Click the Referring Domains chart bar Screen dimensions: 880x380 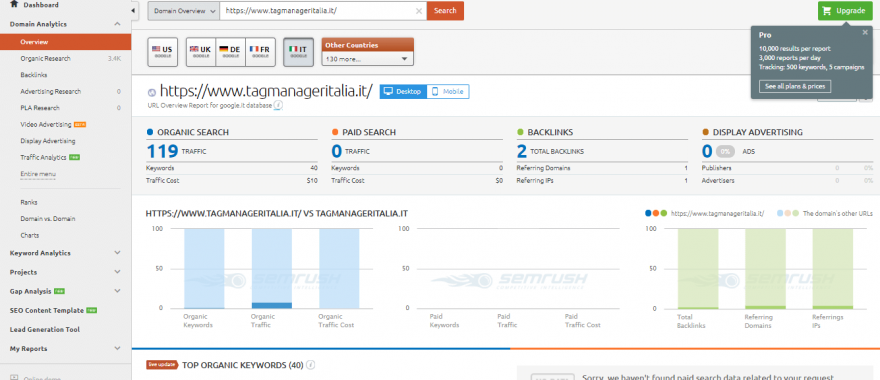[765, 268]
